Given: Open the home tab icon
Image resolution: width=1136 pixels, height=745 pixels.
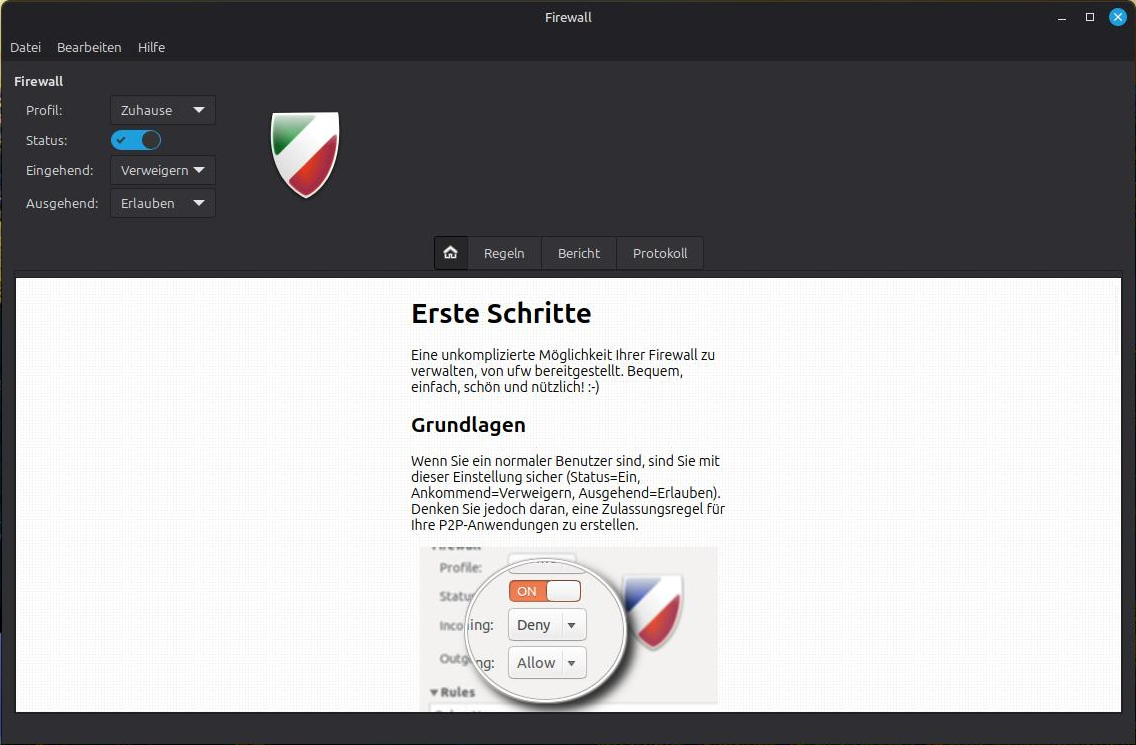Looking at the screenshot, I should tap(451, 253).
